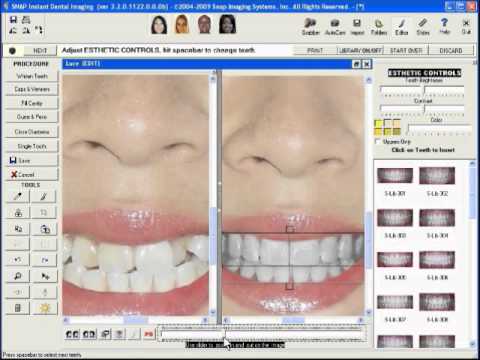The height and width of the screenshot is (360, 480).
Task: Click the Cancel button with red X
Action: point(32,175)
